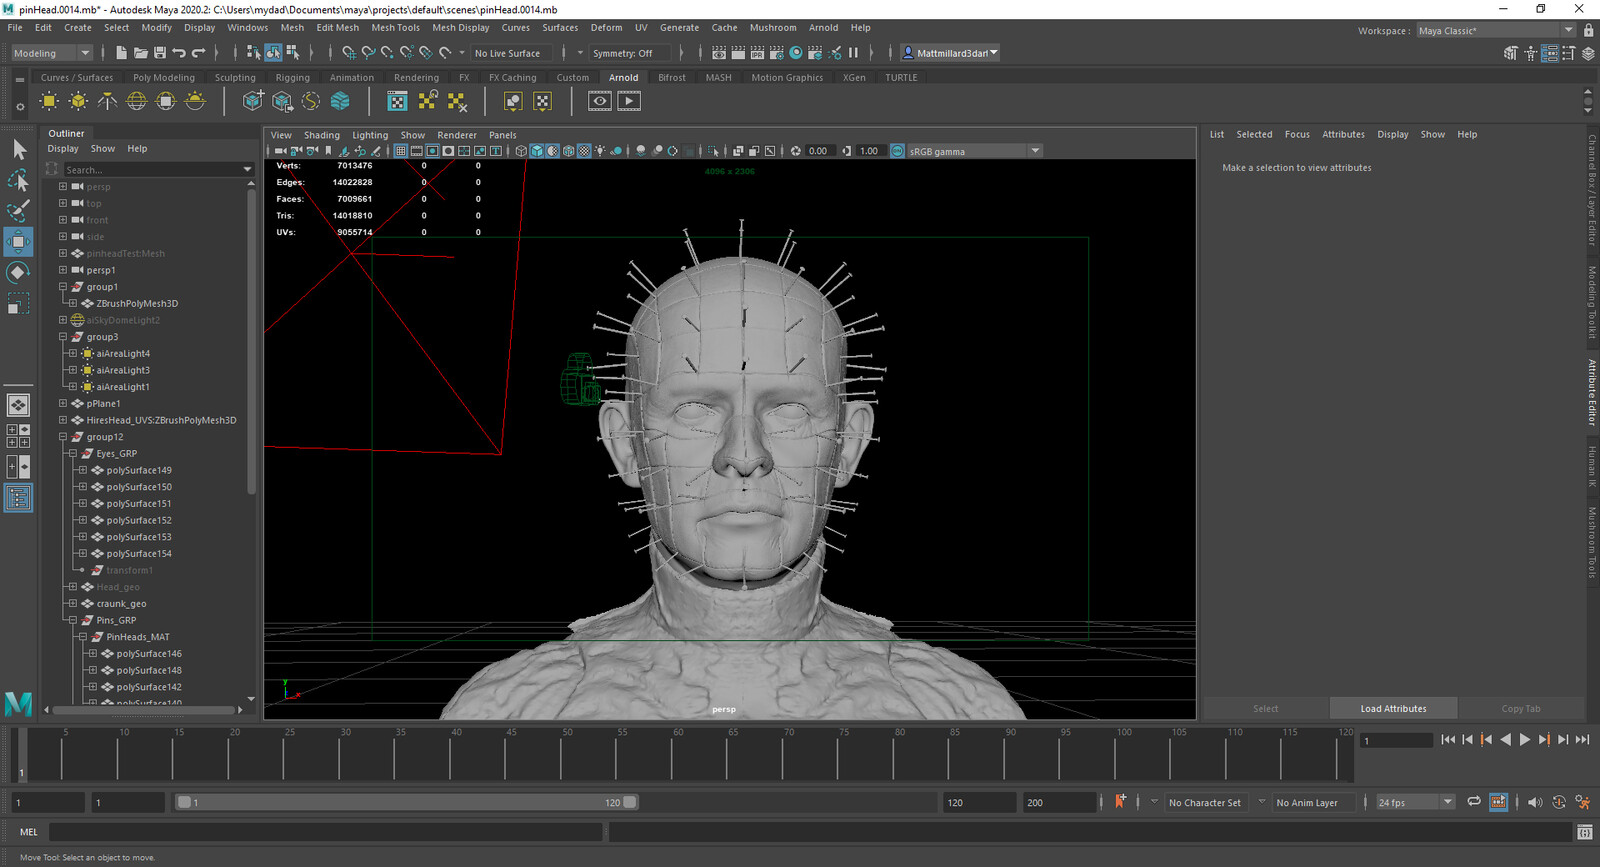Open viewport Renderer menu

click(456, 135)
